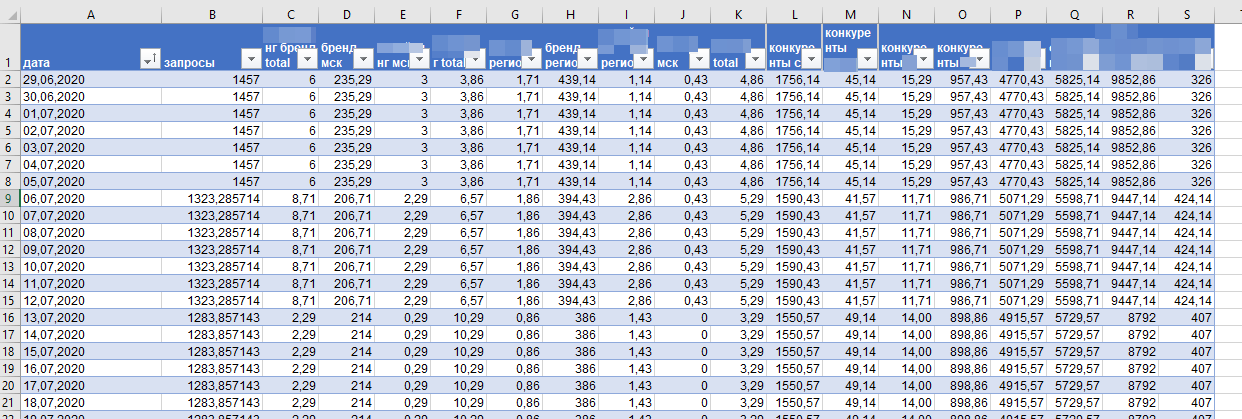
Task: Select 439,14 in the 04.07.2020 row
Action: coord(570,164)
